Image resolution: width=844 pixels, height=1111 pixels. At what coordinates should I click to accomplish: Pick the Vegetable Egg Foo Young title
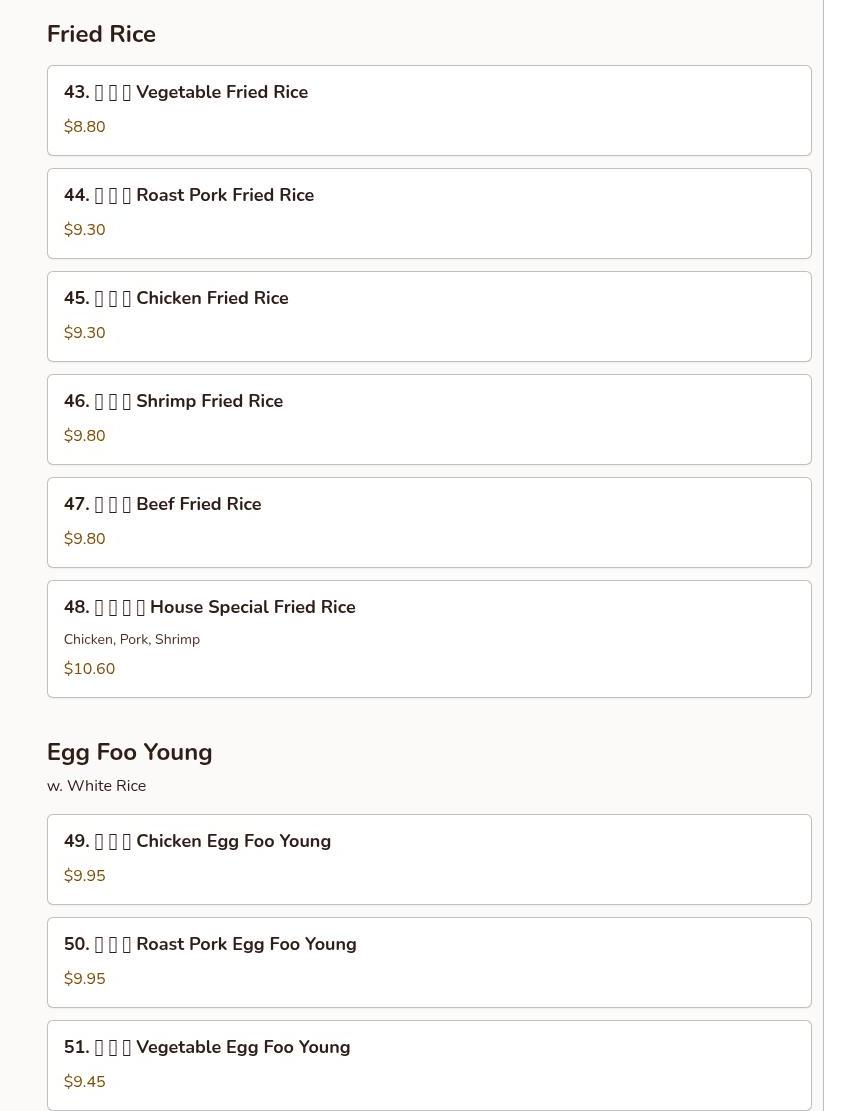(207, 1047)
